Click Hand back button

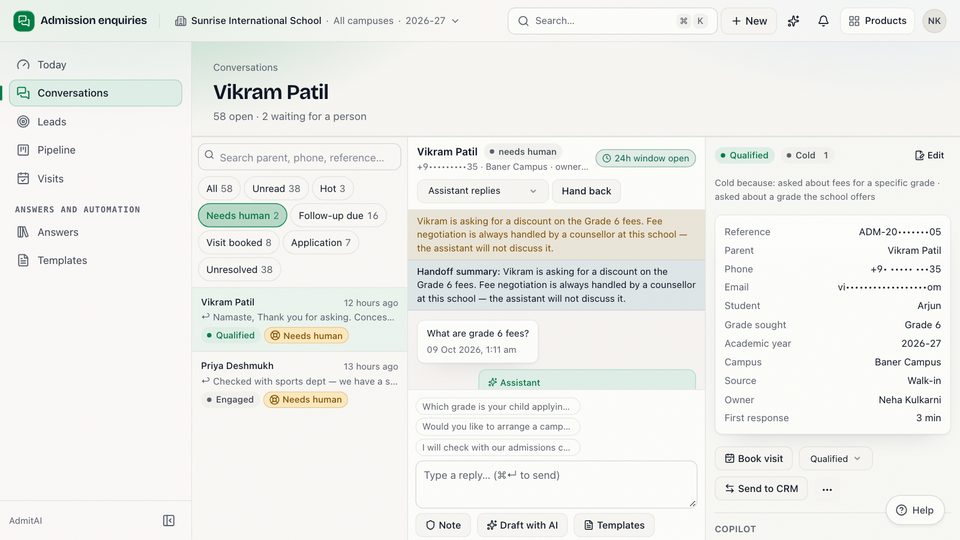[586, 191]
